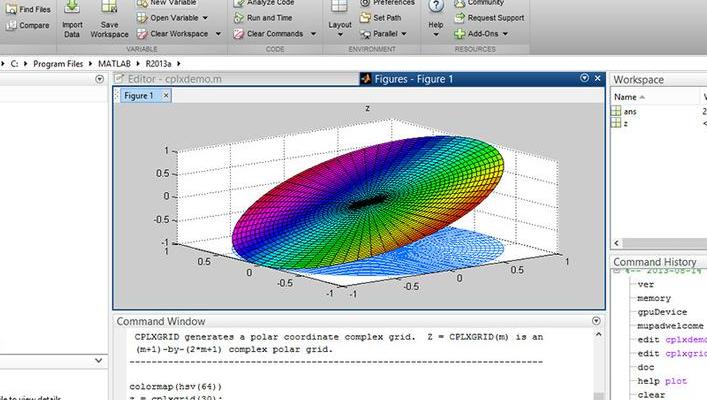The image size is (707, 400).
Task: Click the Workspace panel title
Action: point(638,80)
